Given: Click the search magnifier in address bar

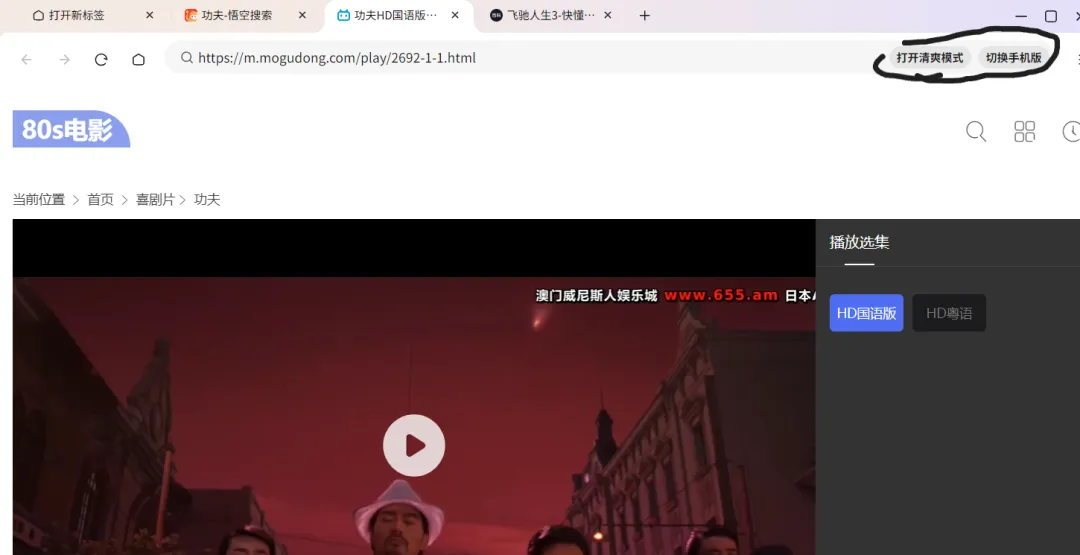Looking at the screenshot, I should [187, 58].
